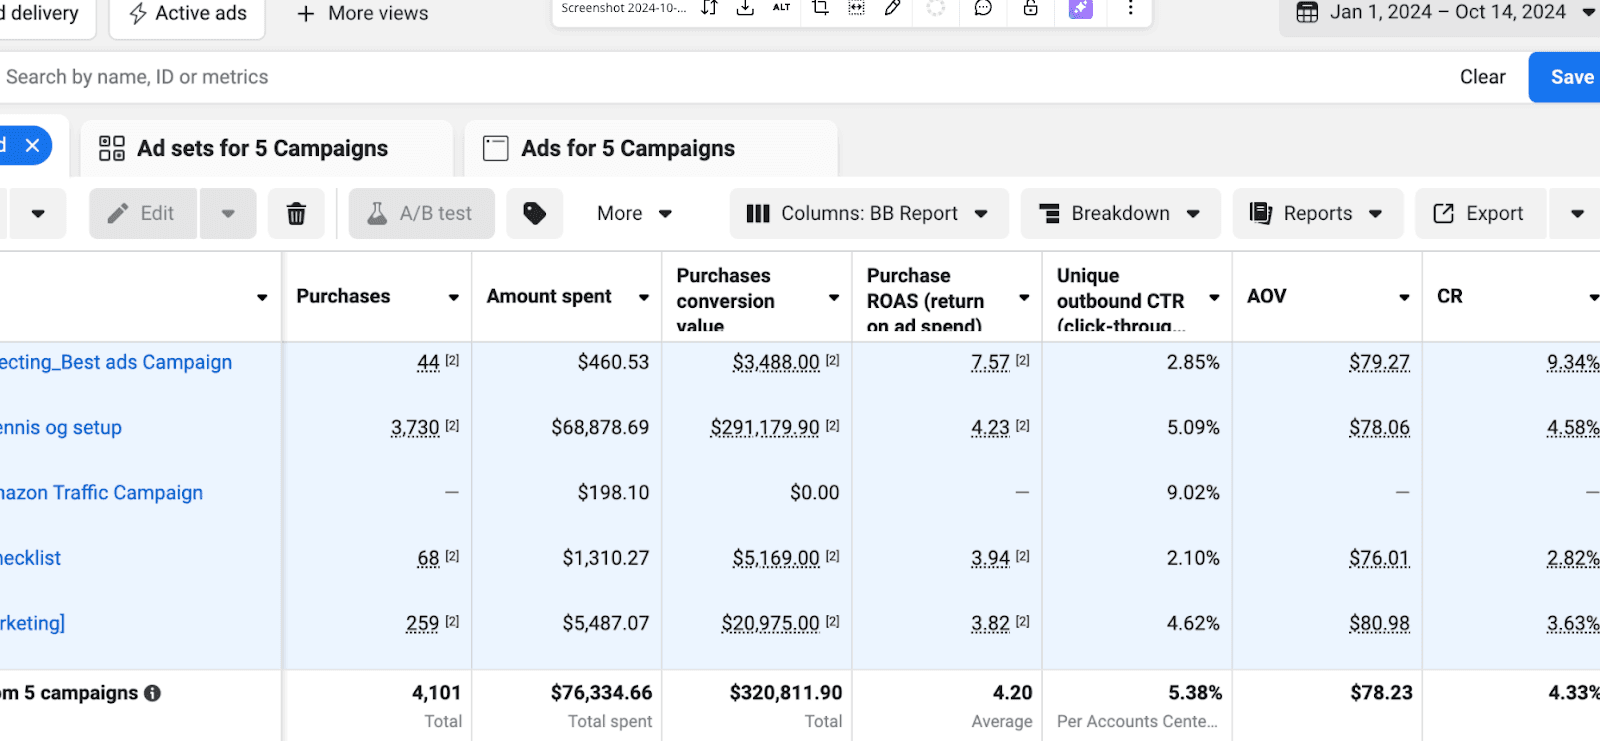The width and height of the screenshot is (1600, 741).
Task: Toggle ALT text option in screenshot toolbar
Action: click(x=781, y=8)
